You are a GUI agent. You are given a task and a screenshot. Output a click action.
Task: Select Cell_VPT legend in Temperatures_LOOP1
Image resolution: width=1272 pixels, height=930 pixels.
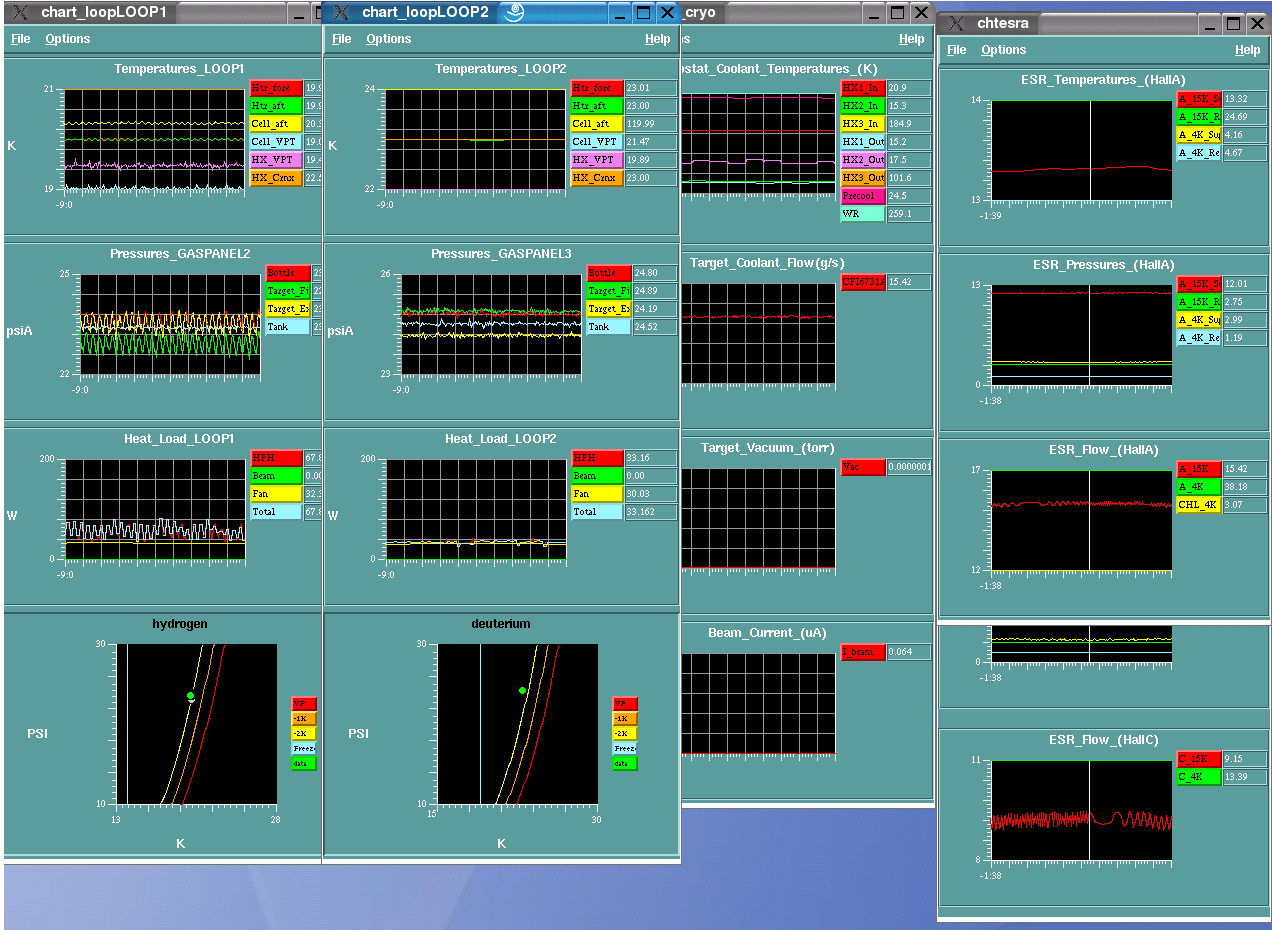275,142
